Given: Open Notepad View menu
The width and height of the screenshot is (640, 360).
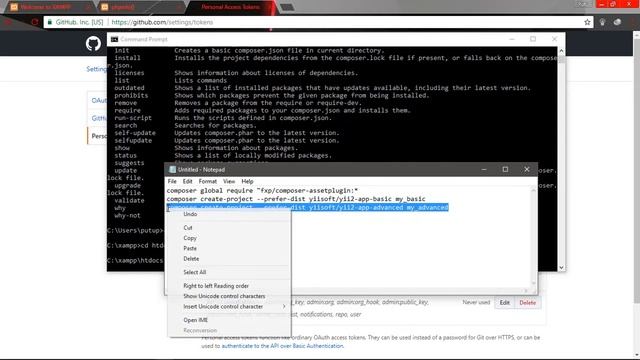Looking at the screenshot, I should click(229, 181).
